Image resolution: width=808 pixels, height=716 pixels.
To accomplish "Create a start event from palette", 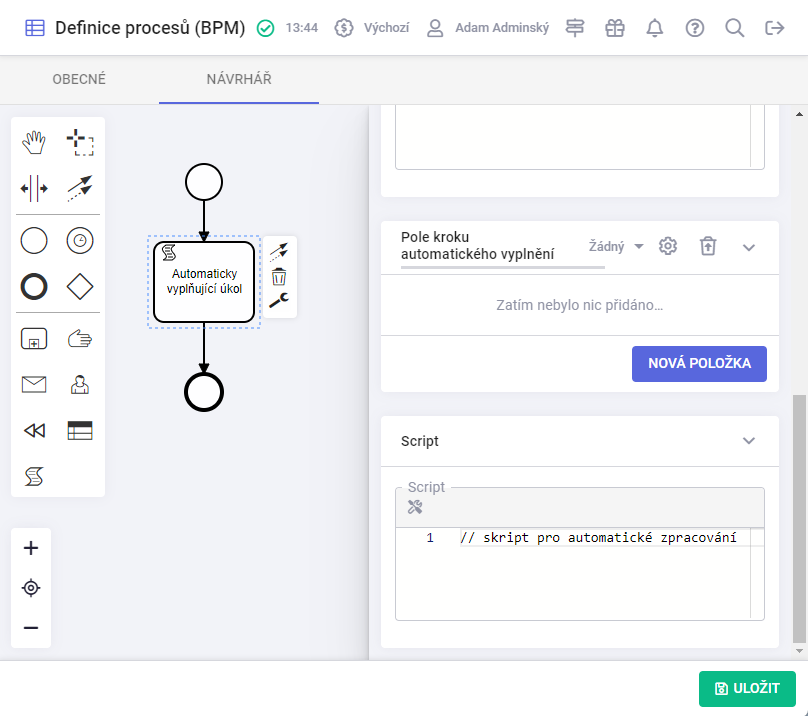I will (34, 241).
